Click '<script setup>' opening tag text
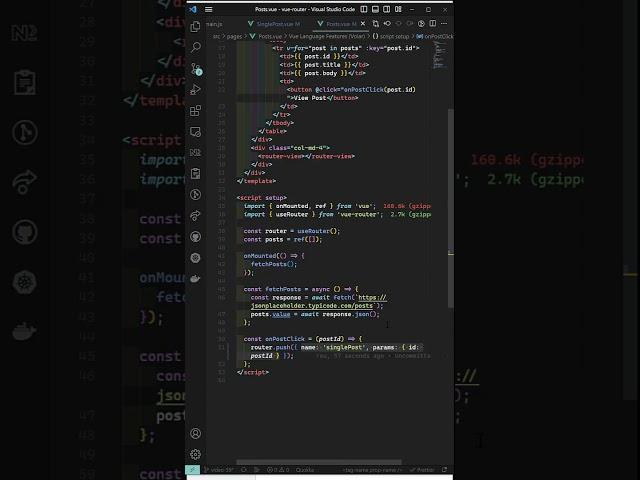Image resolution: width=640 pixels, height=480 pixels. point(262,198)
